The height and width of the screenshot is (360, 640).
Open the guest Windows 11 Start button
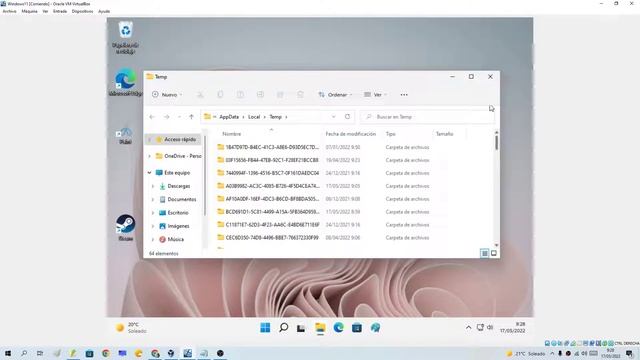click(265, 328)
